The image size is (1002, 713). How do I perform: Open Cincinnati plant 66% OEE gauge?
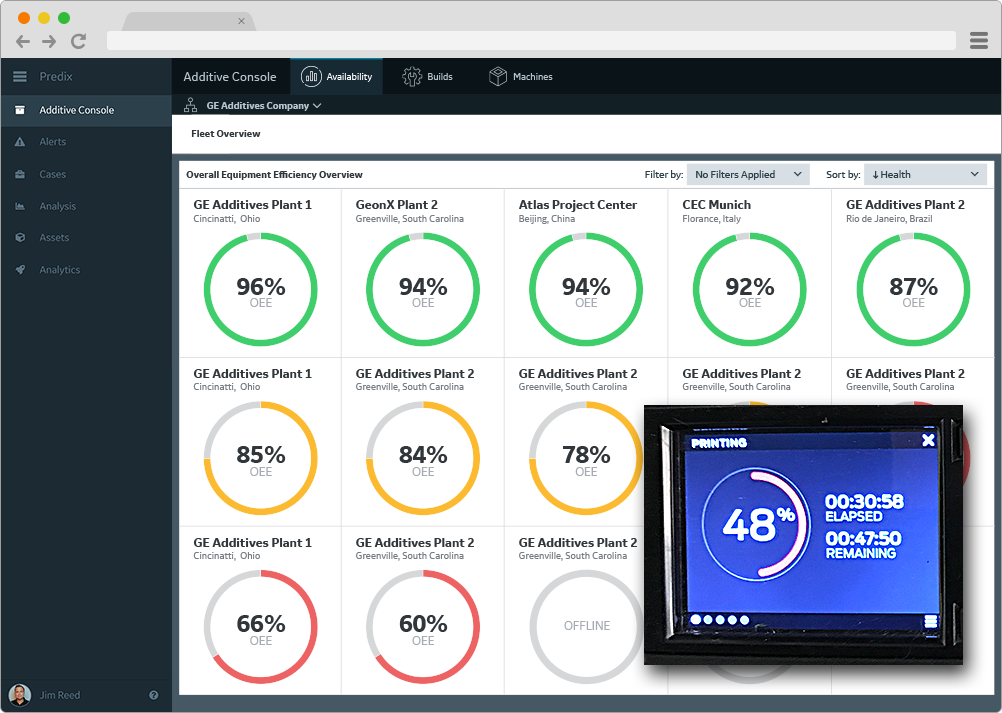(x=261, y=627)
